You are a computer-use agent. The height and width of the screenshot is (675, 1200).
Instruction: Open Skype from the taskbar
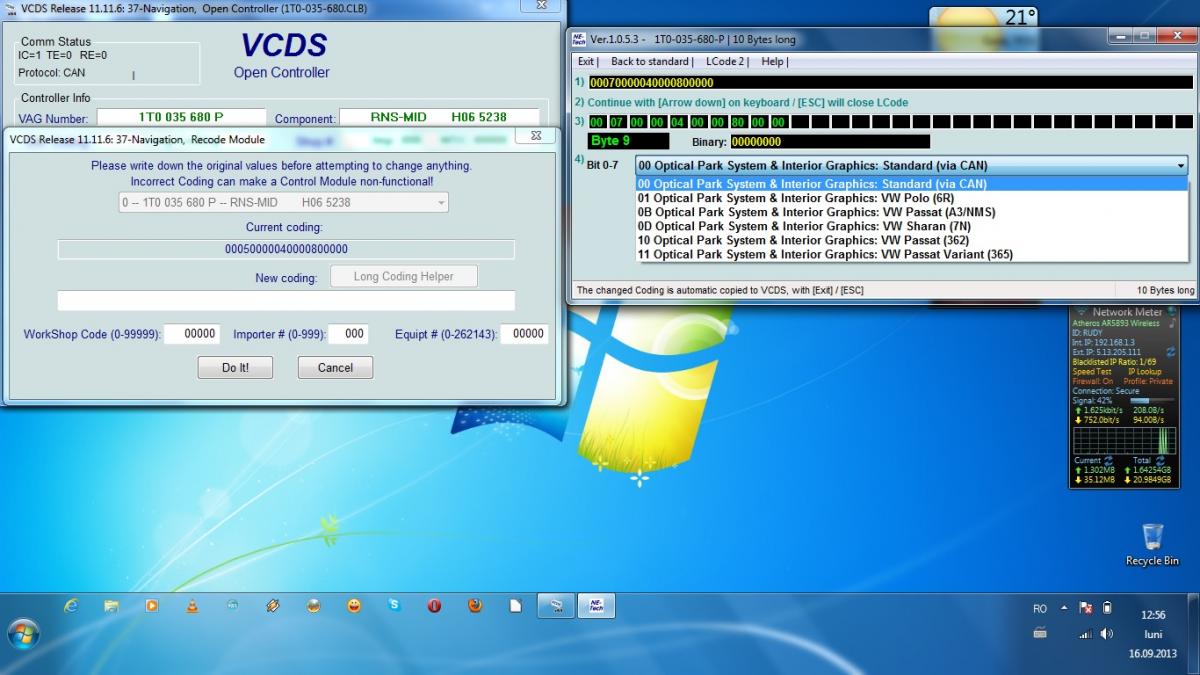(x=394, y=606)
